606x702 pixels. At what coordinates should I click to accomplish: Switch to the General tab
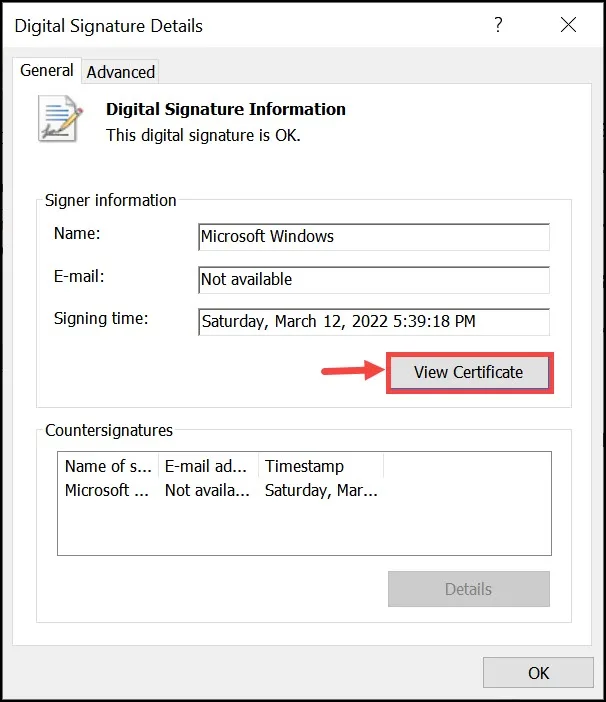(x=47, y=71)
